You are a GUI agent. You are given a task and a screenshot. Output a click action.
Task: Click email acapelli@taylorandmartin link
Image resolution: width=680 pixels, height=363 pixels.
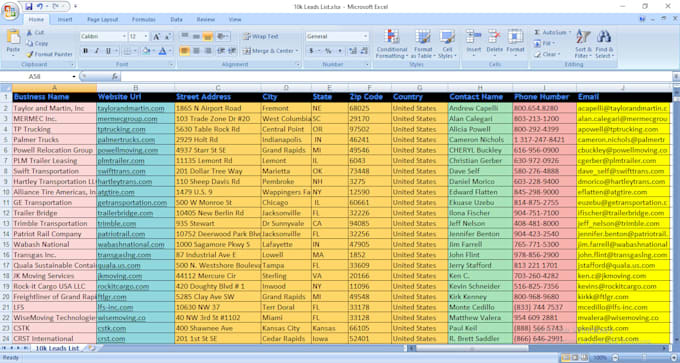click(x=623, y=108)
